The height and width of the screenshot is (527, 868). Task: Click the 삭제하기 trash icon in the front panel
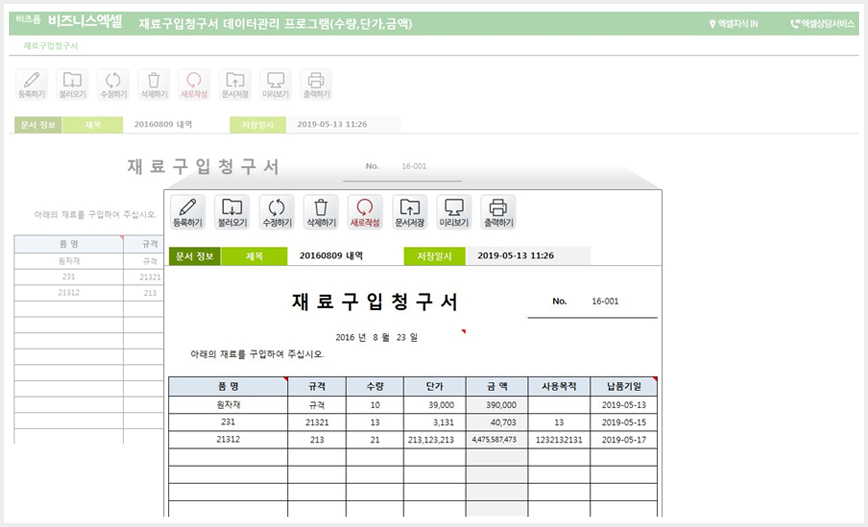(321, 213)
